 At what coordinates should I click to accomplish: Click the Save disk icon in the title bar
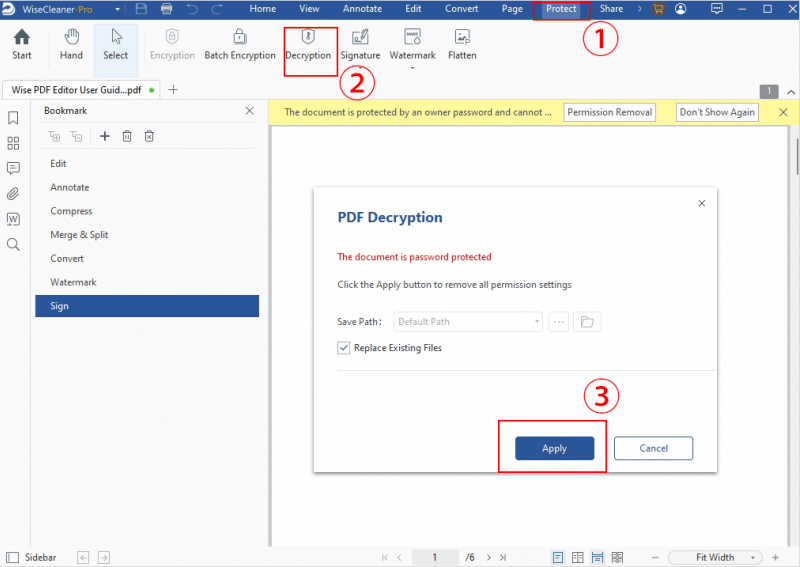tap(141, 9)
